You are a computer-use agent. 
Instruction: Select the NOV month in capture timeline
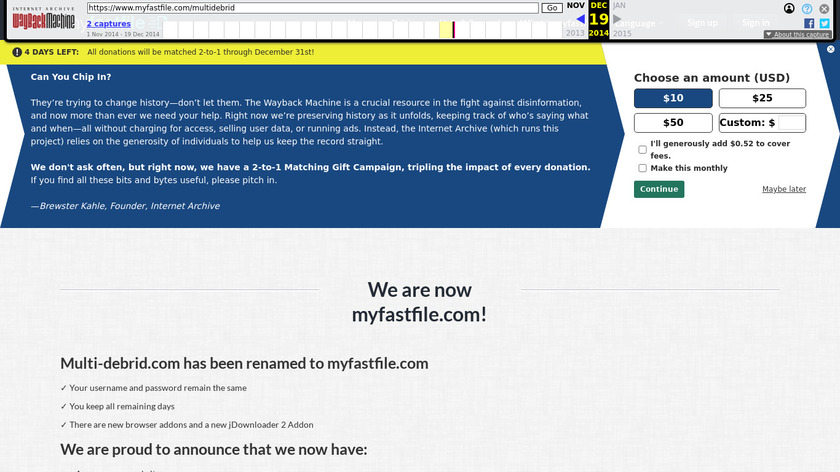(575, 5)
